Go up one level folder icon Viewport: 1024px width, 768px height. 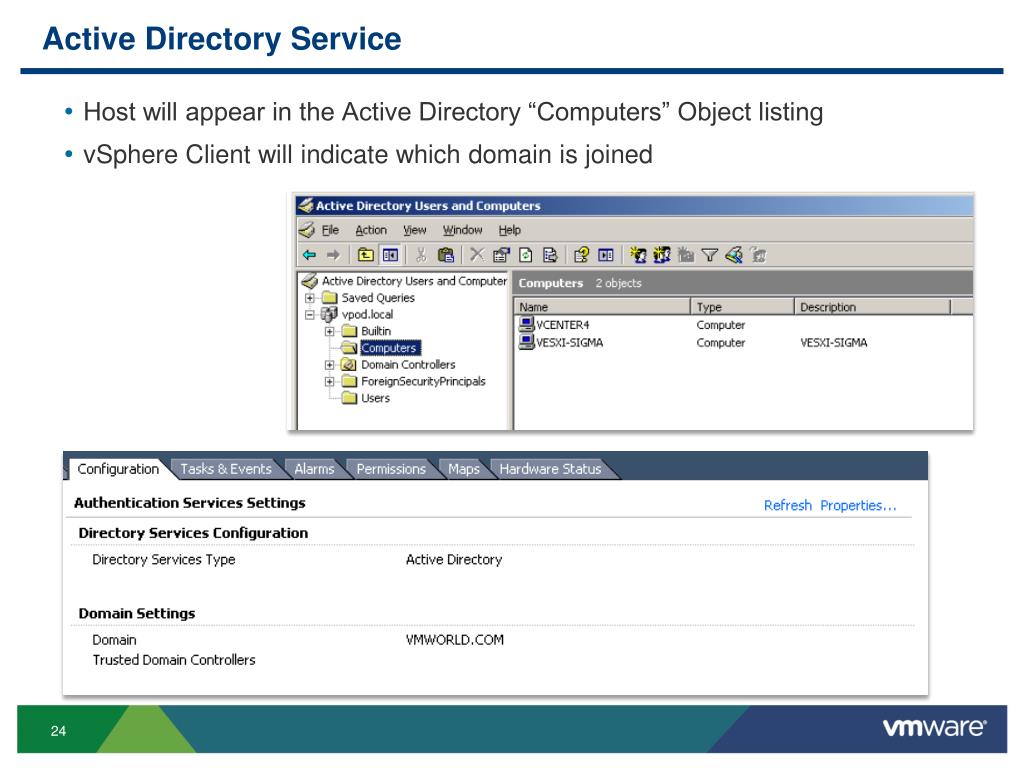(x=366, y=255)
